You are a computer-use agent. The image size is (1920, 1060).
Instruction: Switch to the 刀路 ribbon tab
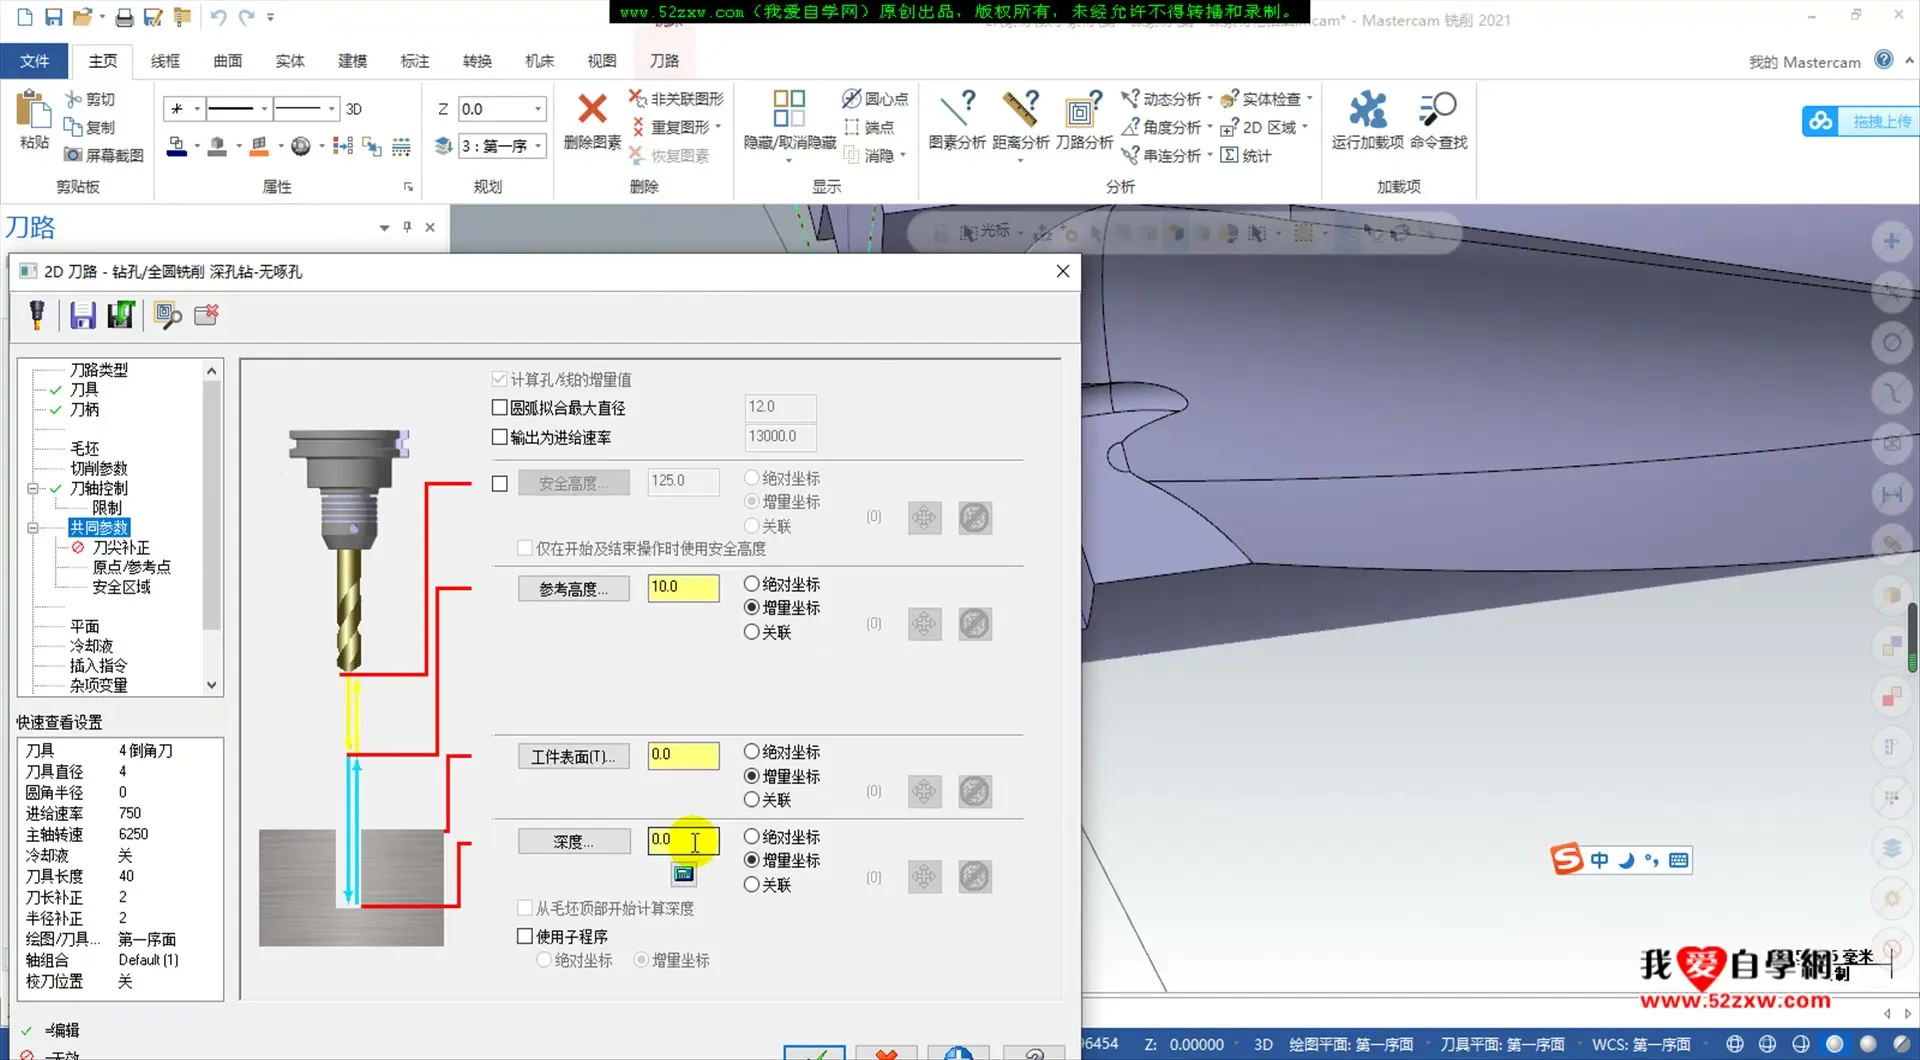[x=664, y=61]
